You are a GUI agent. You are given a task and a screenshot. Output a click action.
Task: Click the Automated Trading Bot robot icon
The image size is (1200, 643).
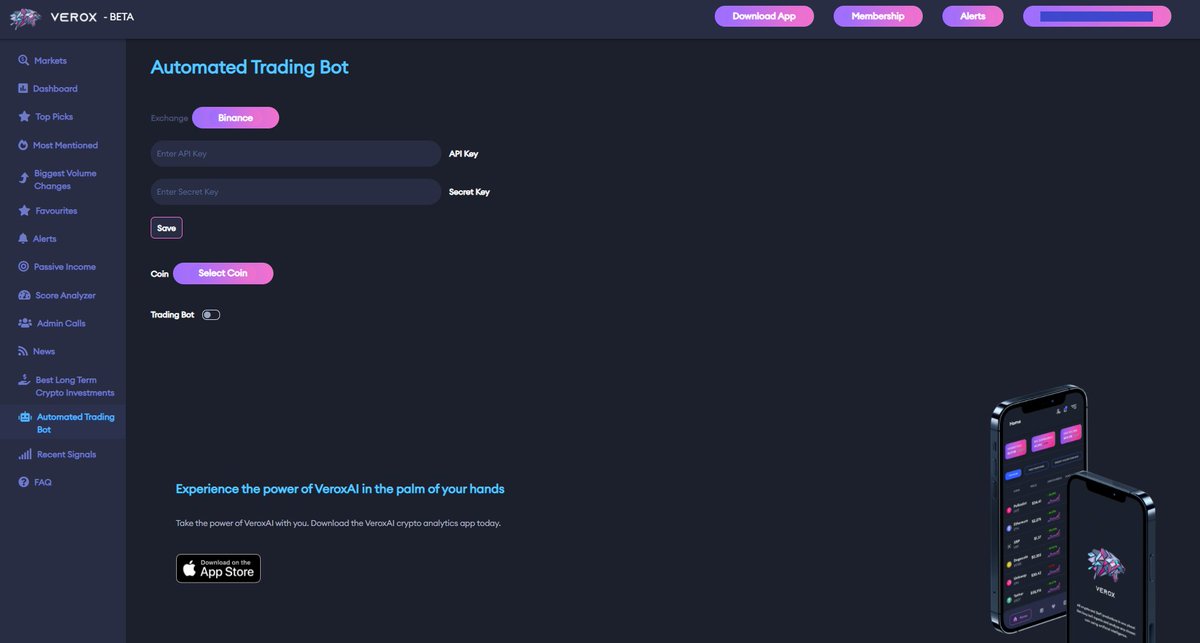click(x=25, y=417)
